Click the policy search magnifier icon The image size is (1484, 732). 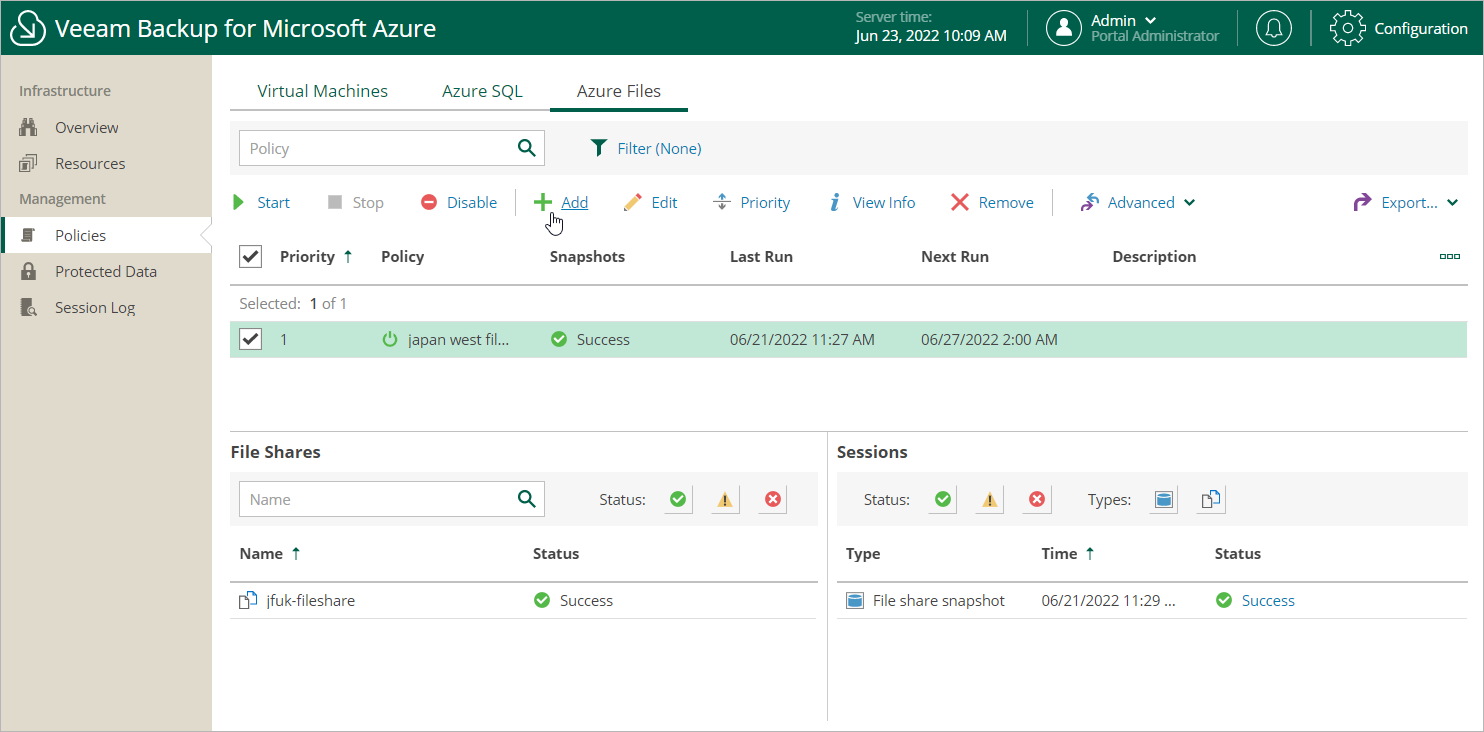[527, 148]
